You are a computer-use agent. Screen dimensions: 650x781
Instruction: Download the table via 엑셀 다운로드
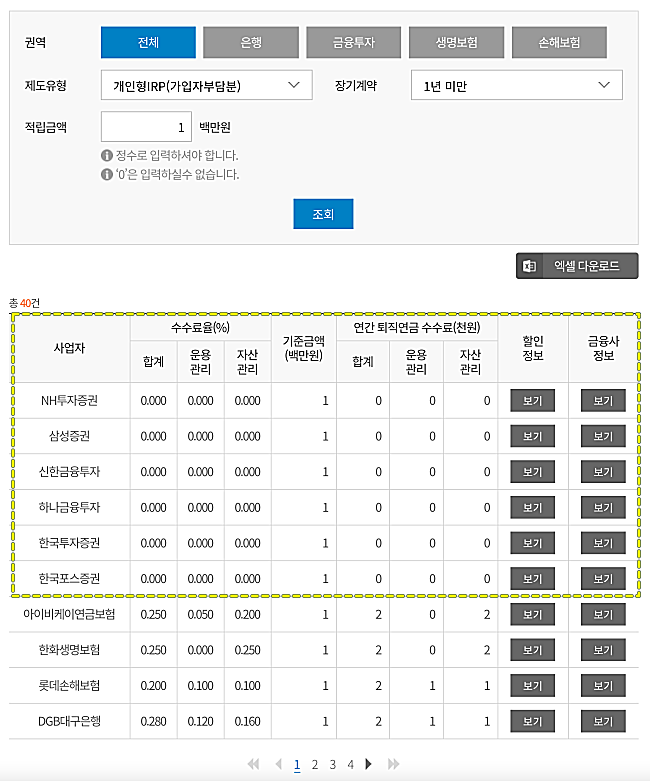(x=577, y=266)
